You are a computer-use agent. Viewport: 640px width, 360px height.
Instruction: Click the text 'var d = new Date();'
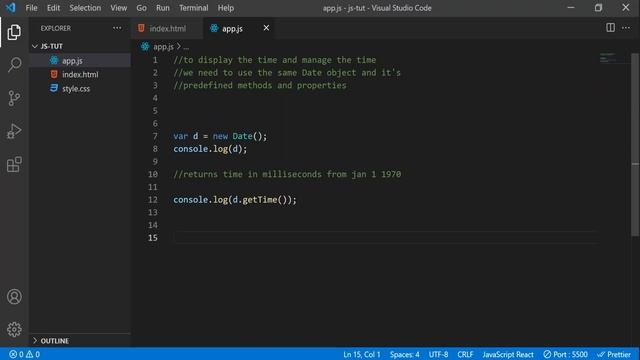[x=220, y=136]
